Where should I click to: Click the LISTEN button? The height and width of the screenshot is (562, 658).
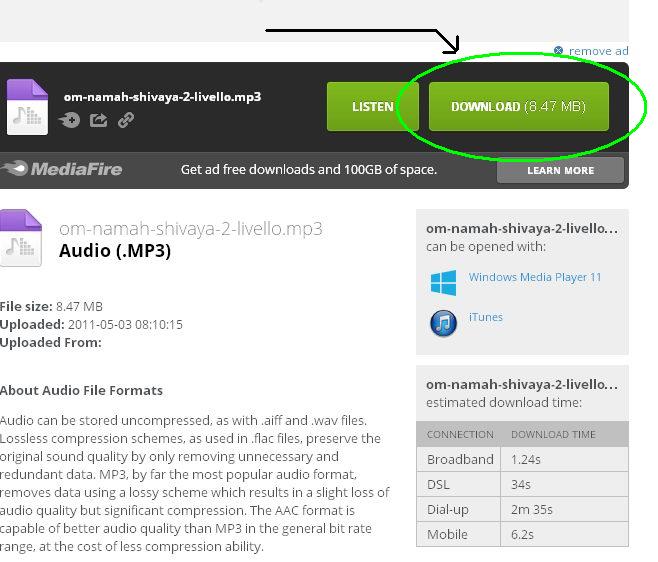[373, 107]
